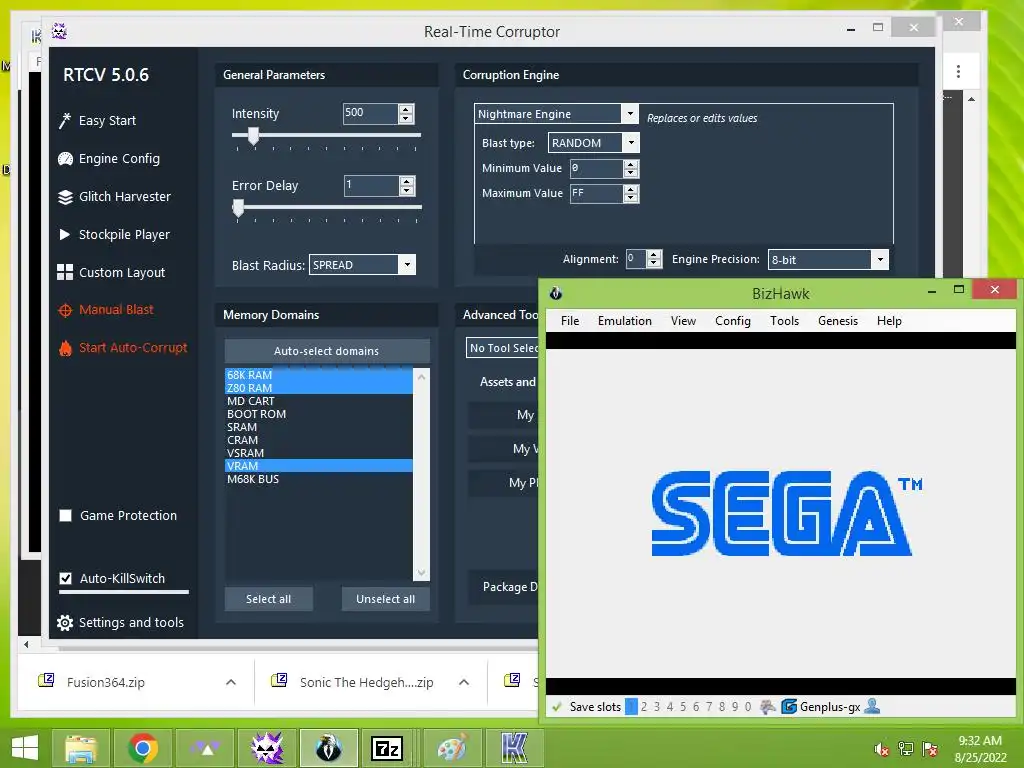
Task: Open BizHawk File menu
Action: coord(569,321)
